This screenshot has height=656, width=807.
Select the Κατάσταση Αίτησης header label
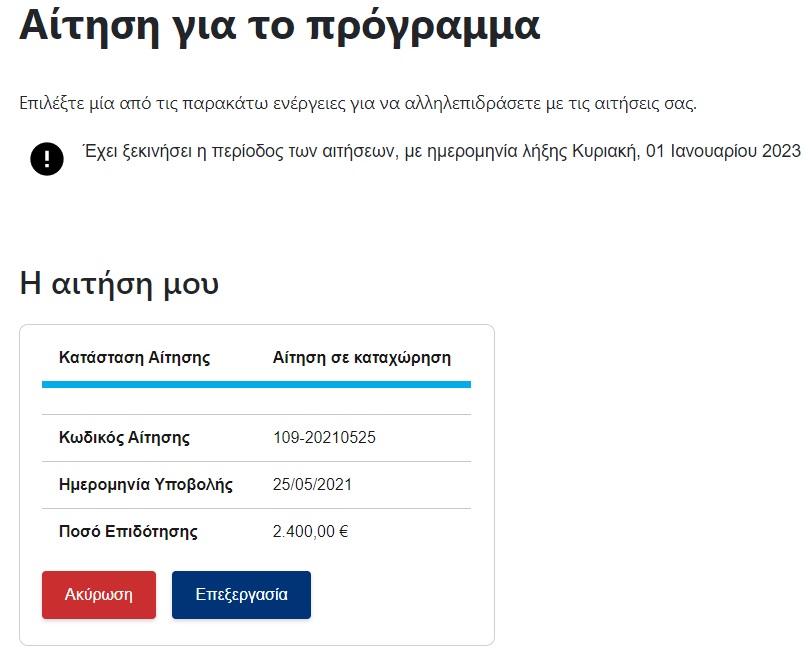click(x=135, y=358)
